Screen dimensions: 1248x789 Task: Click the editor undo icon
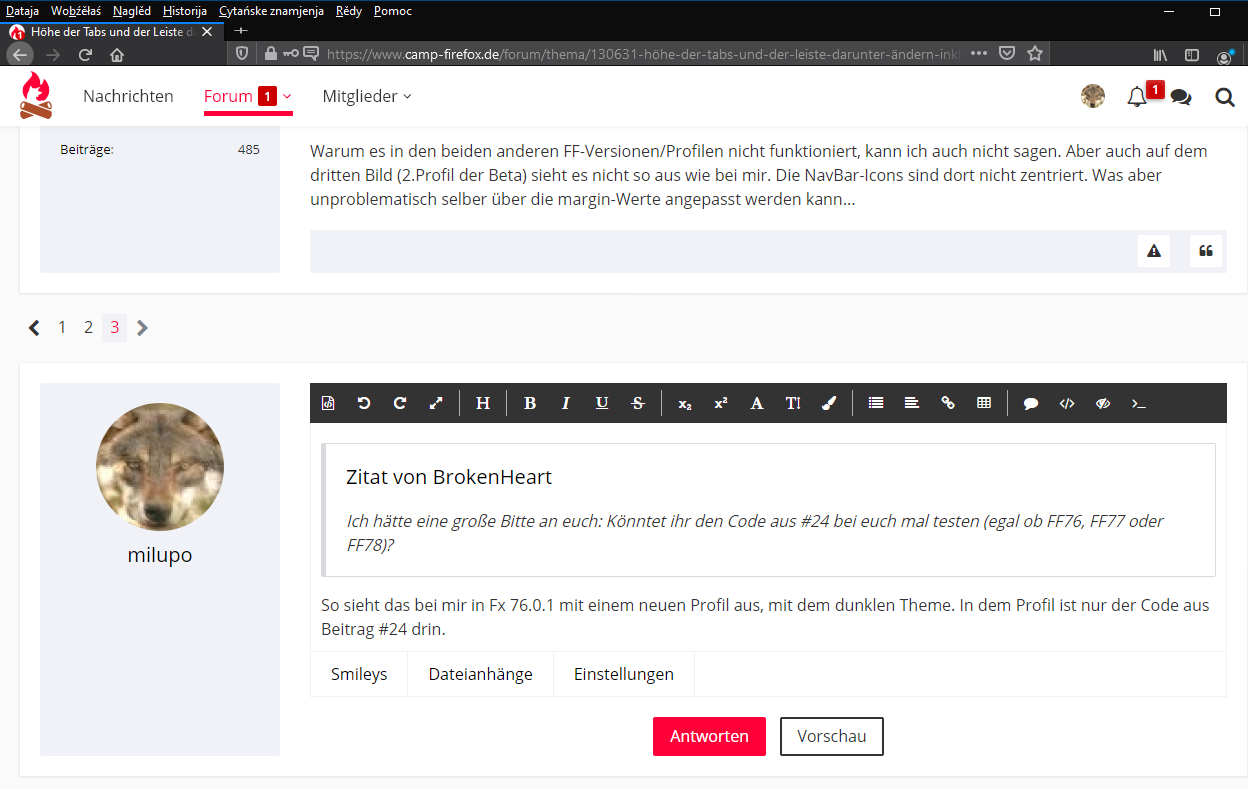pos(364,403)
